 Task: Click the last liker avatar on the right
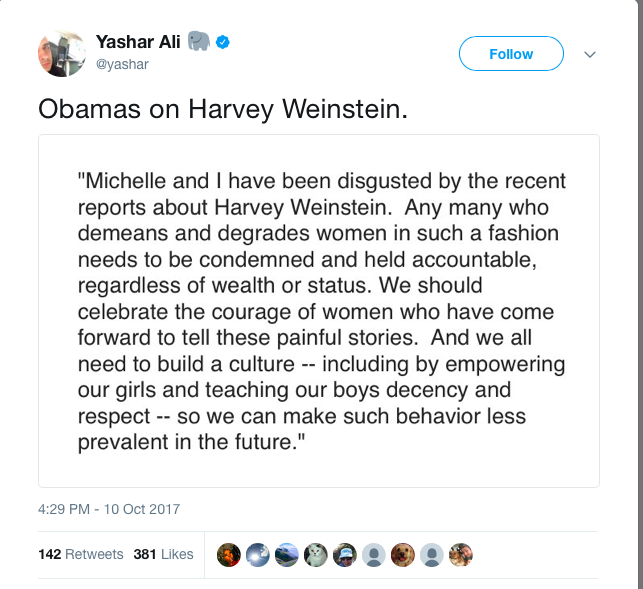(x=460, y=554)
